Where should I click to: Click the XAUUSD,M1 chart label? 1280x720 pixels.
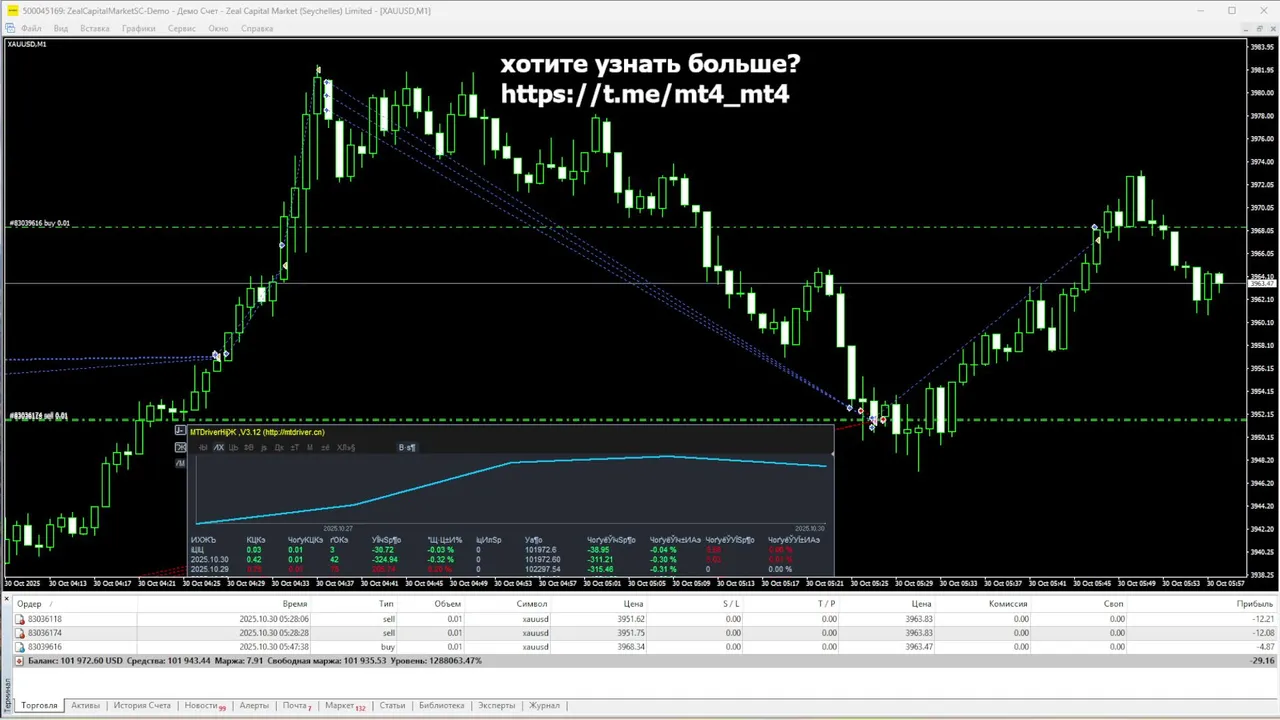[x=26, y=44]
